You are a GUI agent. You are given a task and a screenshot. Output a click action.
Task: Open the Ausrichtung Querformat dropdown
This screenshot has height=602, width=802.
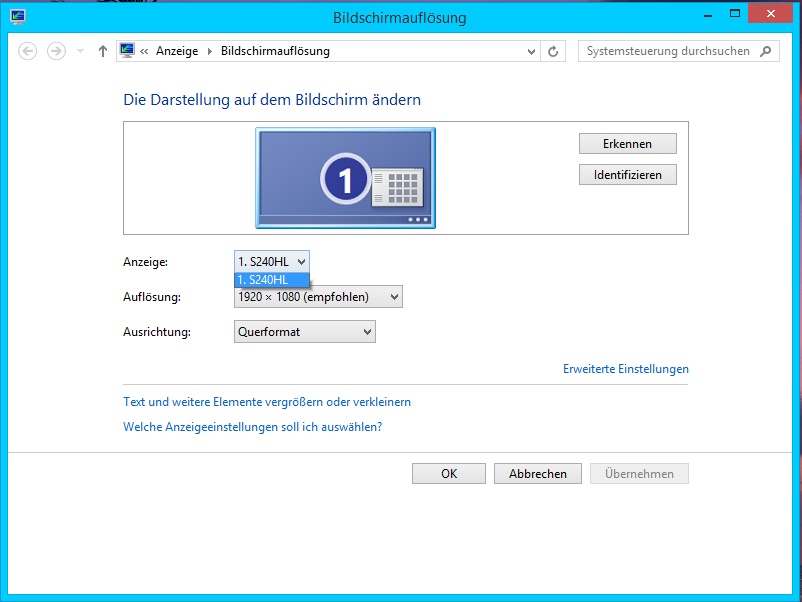coord(305,332)
